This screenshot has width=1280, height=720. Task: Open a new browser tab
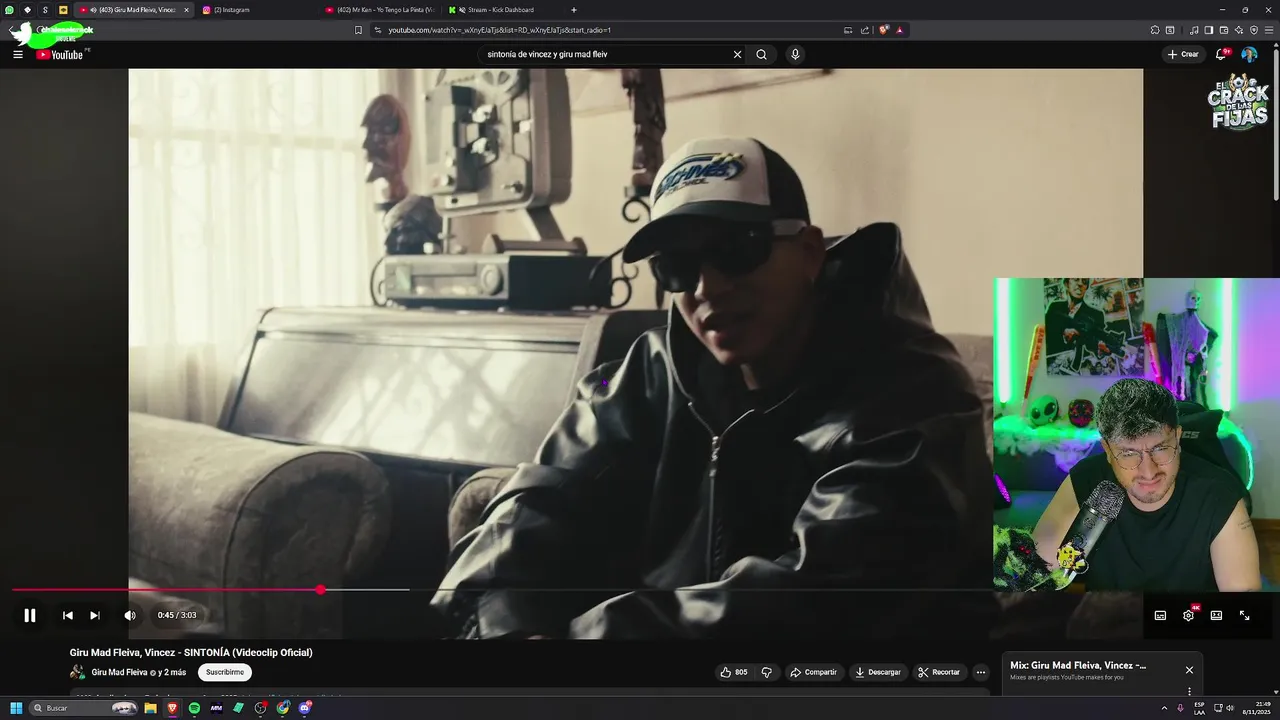[x=573, y=10]
